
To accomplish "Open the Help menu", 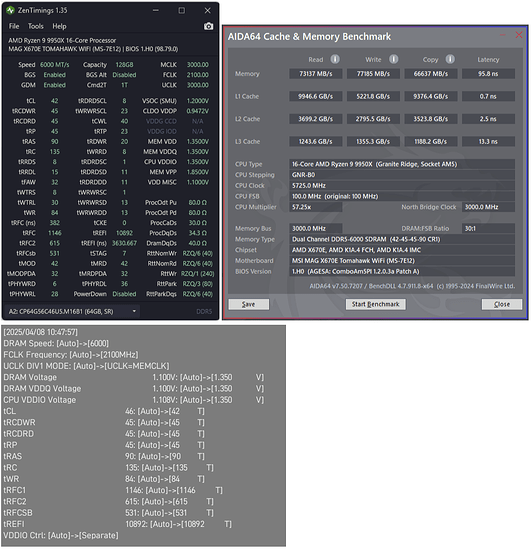I will [x=59, y=26].
